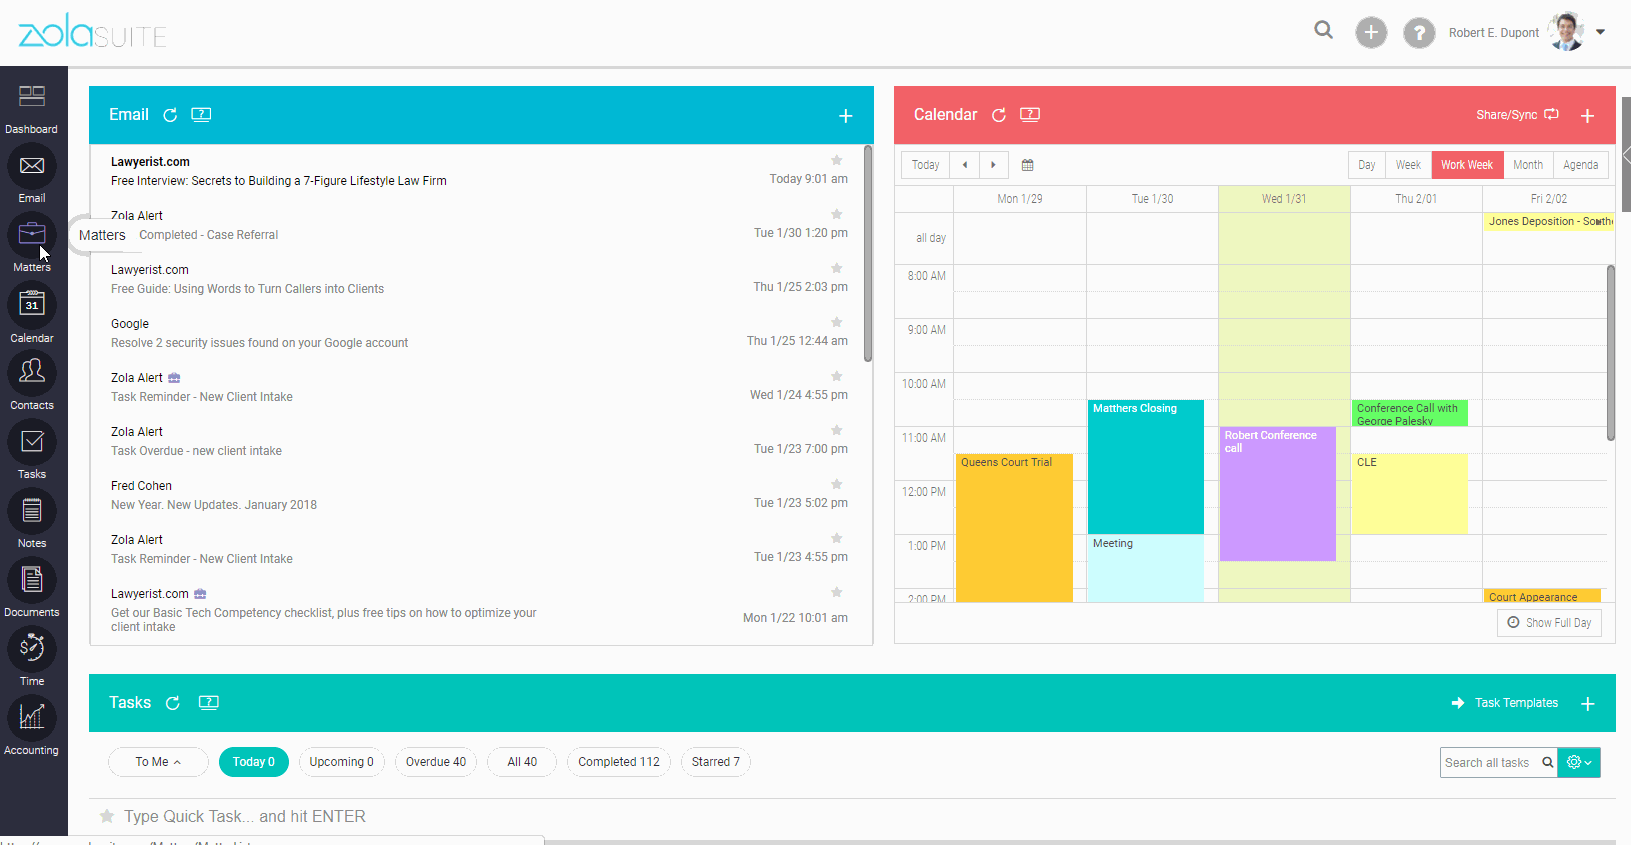Open tasks settings gear dropdown
This screenshot has height=845, width=1631.
(x=1579, y=762)
